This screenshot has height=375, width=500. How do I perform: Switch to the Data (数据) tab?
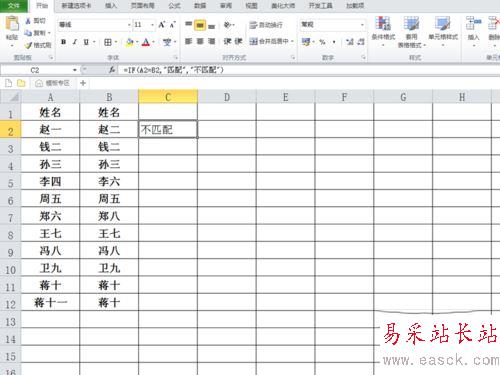200,6
